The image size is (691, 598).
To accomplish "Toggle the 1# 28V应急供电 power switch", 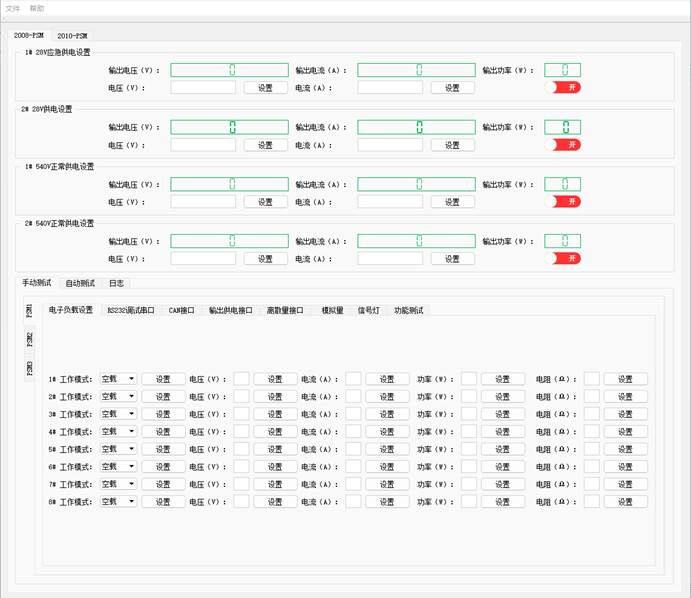I will tap(563, 87).
